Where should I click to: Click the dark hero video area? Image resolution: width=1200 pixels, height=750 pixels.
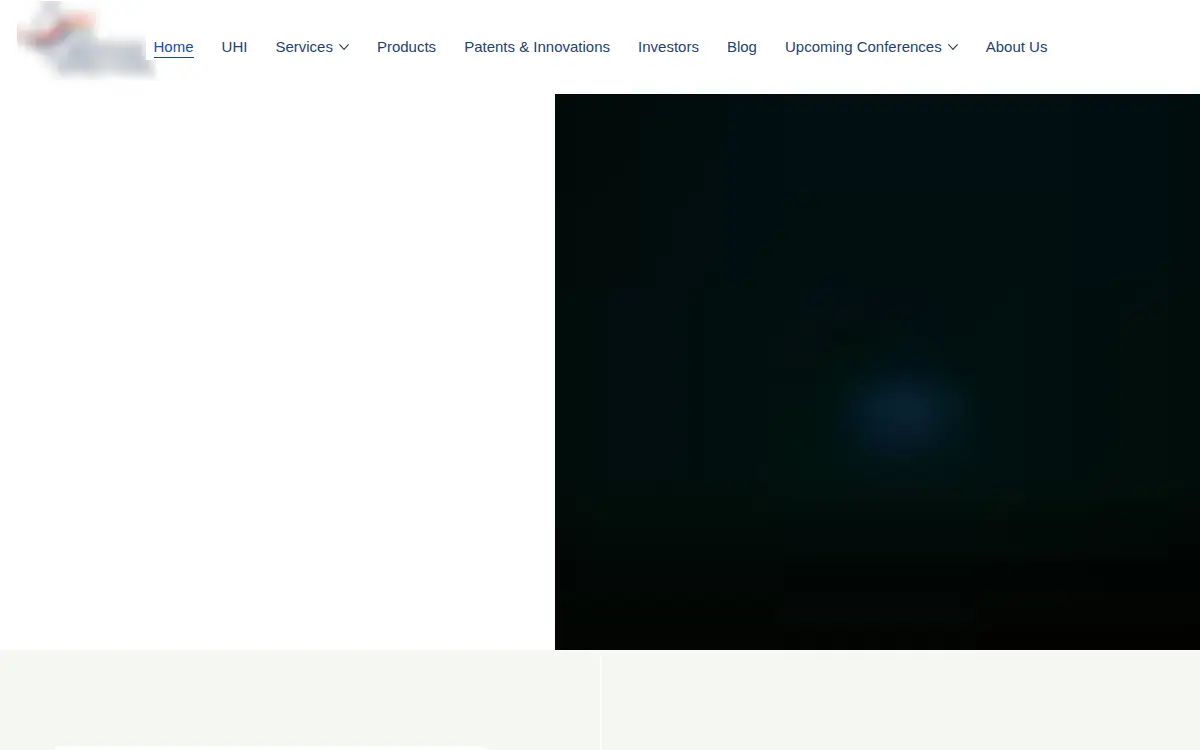click(877, 372)
